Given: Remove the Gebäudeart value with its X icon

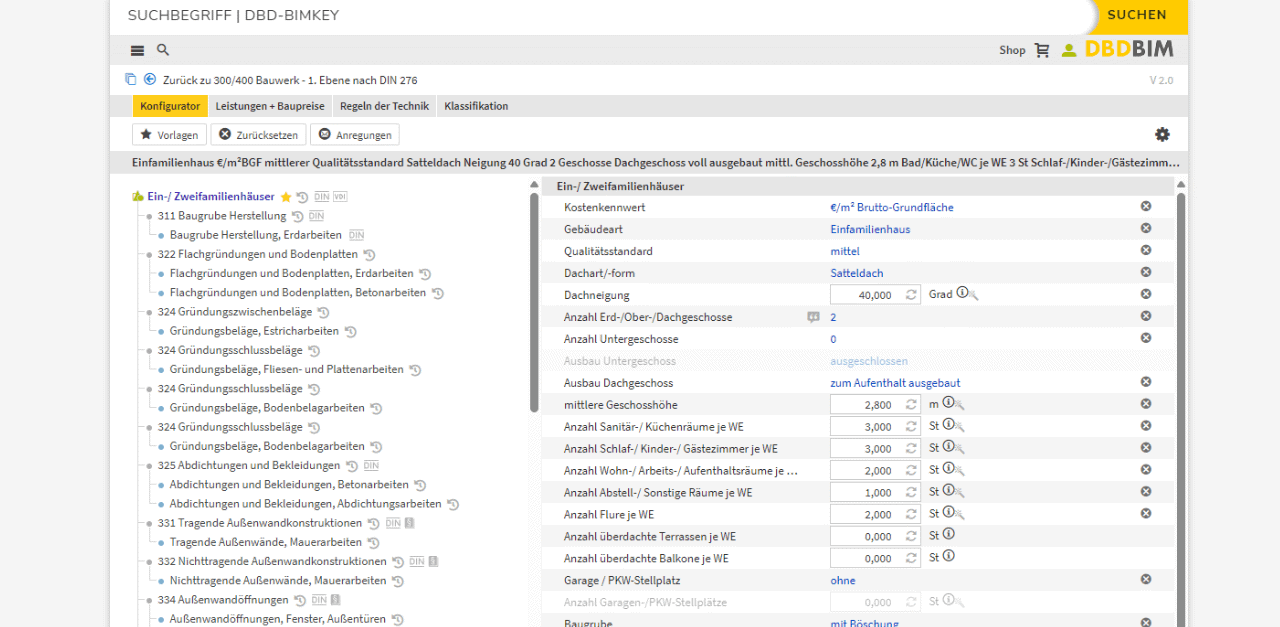Looking at the screenshot, I should (1146, 228).
